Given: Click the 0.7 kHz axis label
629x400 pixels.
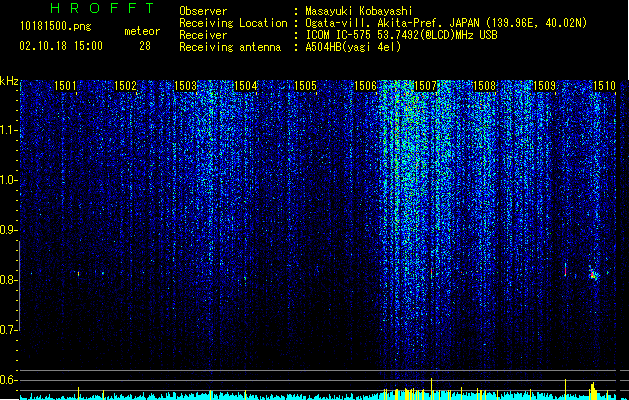Looking at the screenshot, I should click(8, 330).
